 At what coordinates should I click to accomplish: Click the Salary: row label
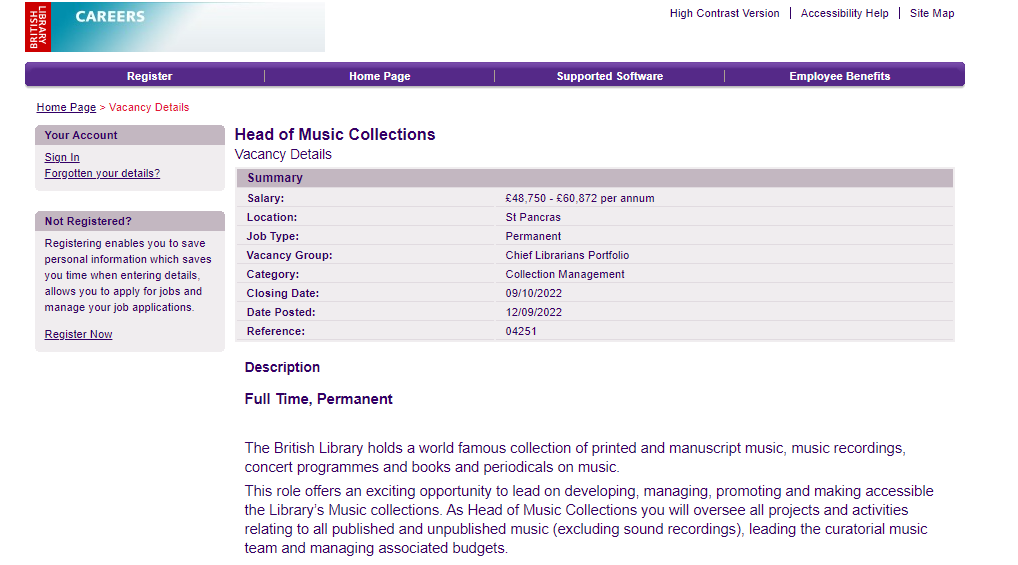[266, 198]
